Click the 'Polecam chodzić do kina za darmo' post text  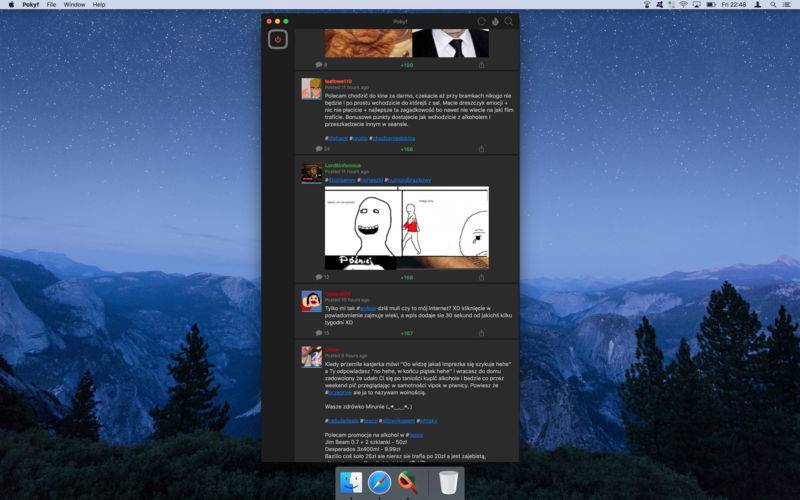click(419, 110)
